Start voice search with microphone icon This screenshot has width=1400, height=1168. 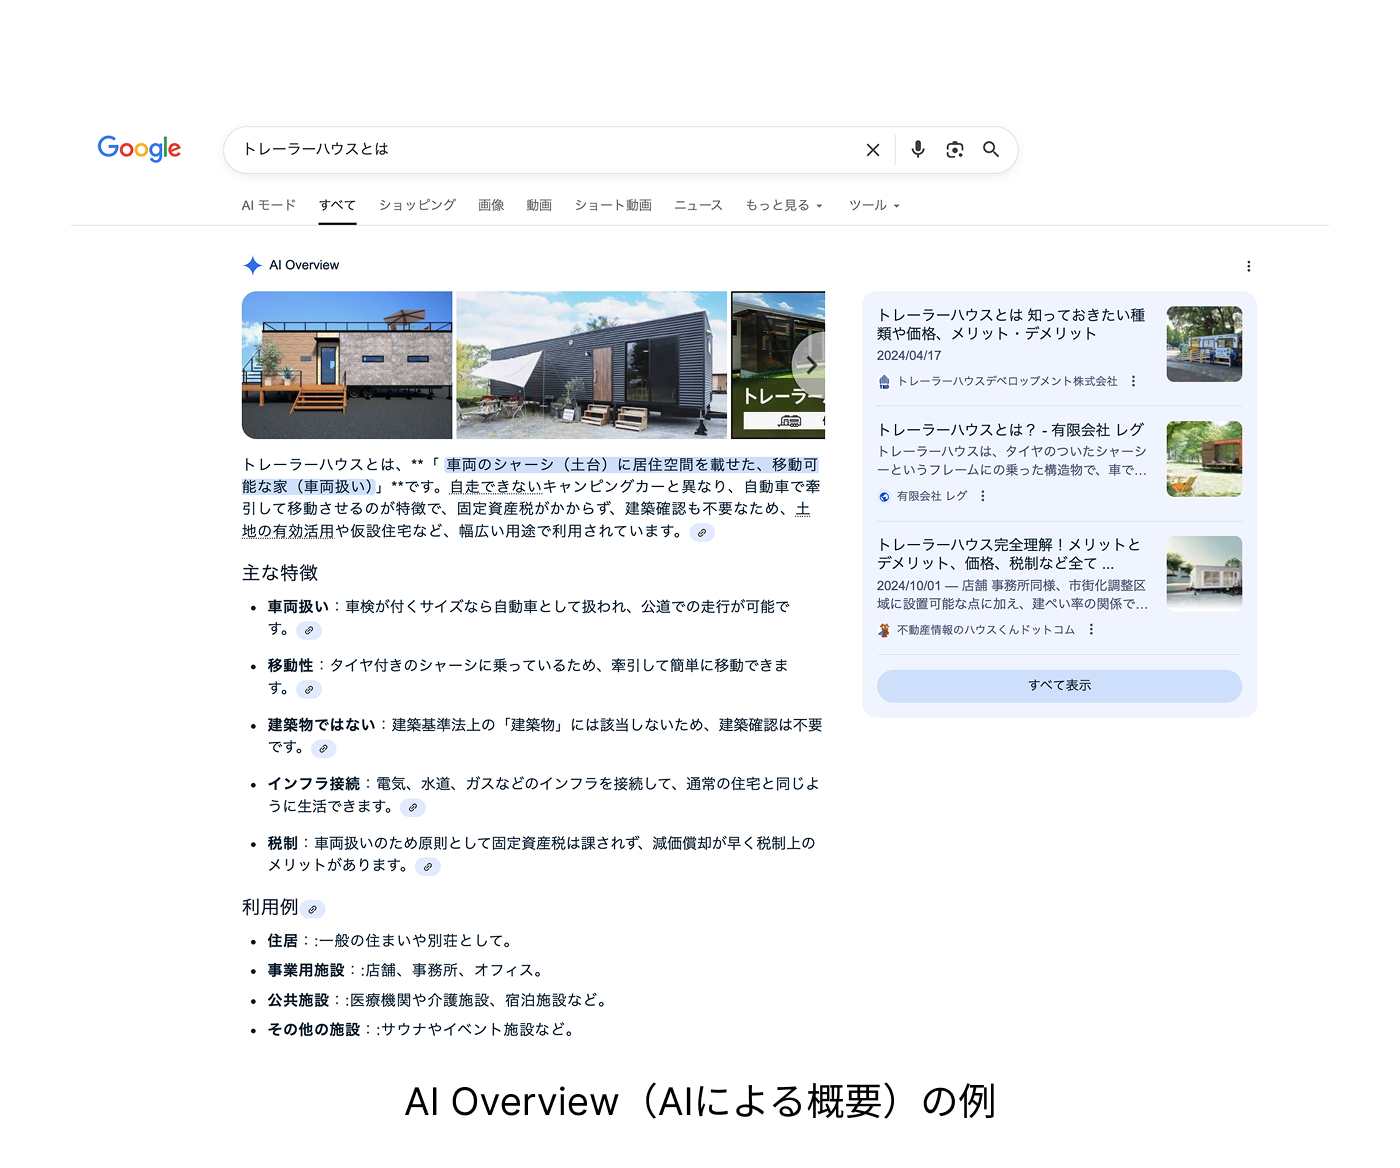point(917,150)
